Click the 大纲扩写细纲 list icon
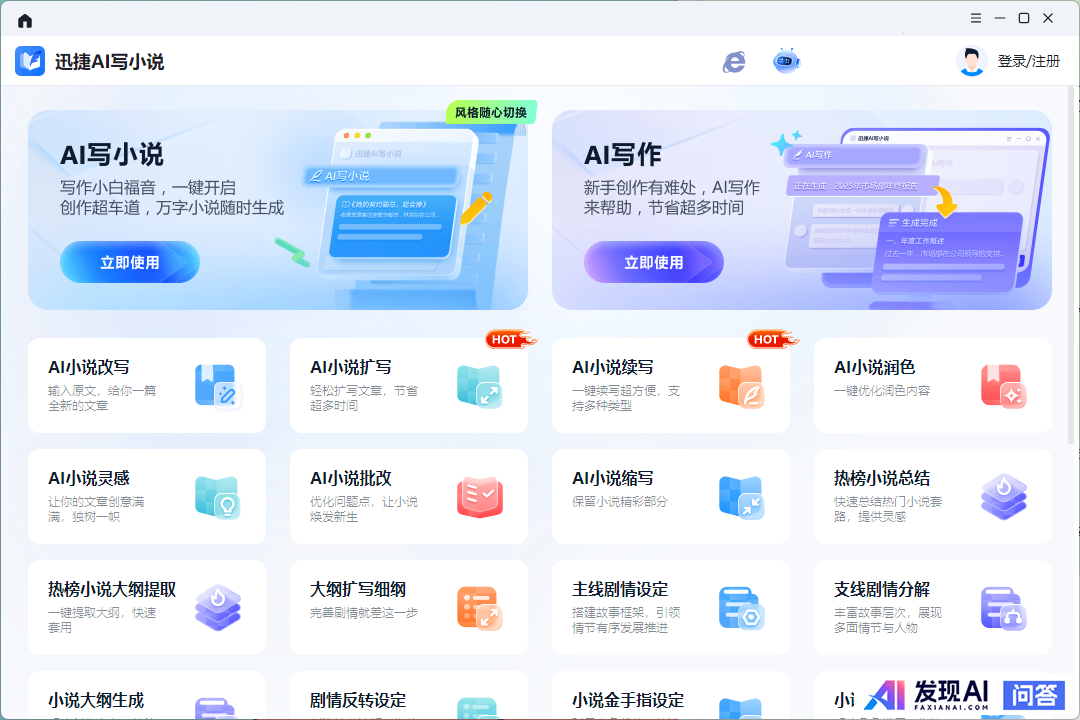The width and height of the screenshot is (1080, 720). (x=479, y=608)
